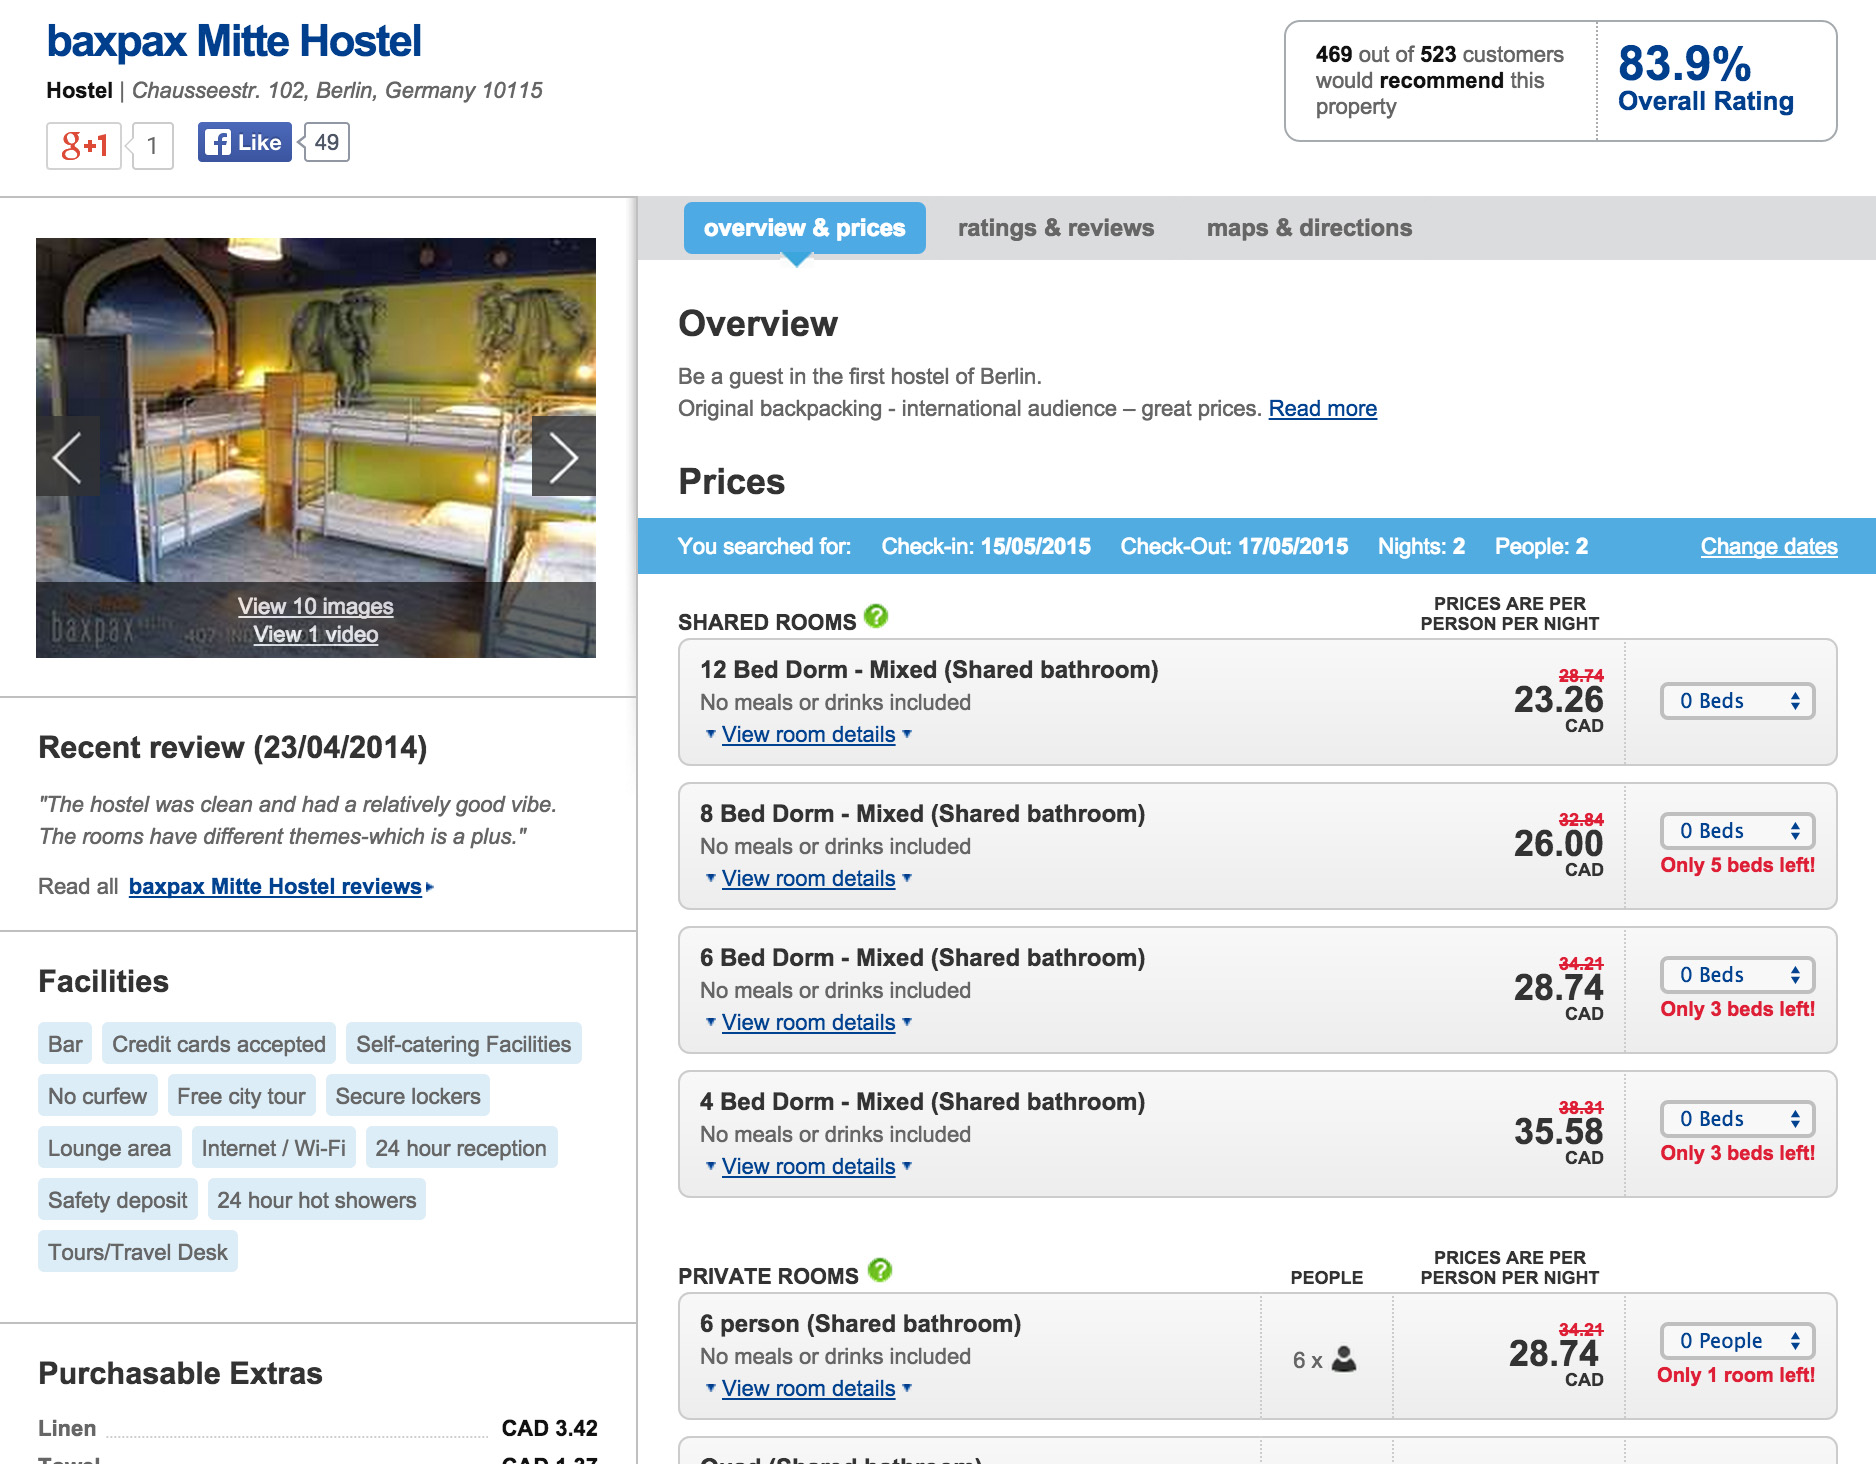This screenshot has width=1876, height=1464.
Task: Click Recent review heading
Action: click(233, 748)
